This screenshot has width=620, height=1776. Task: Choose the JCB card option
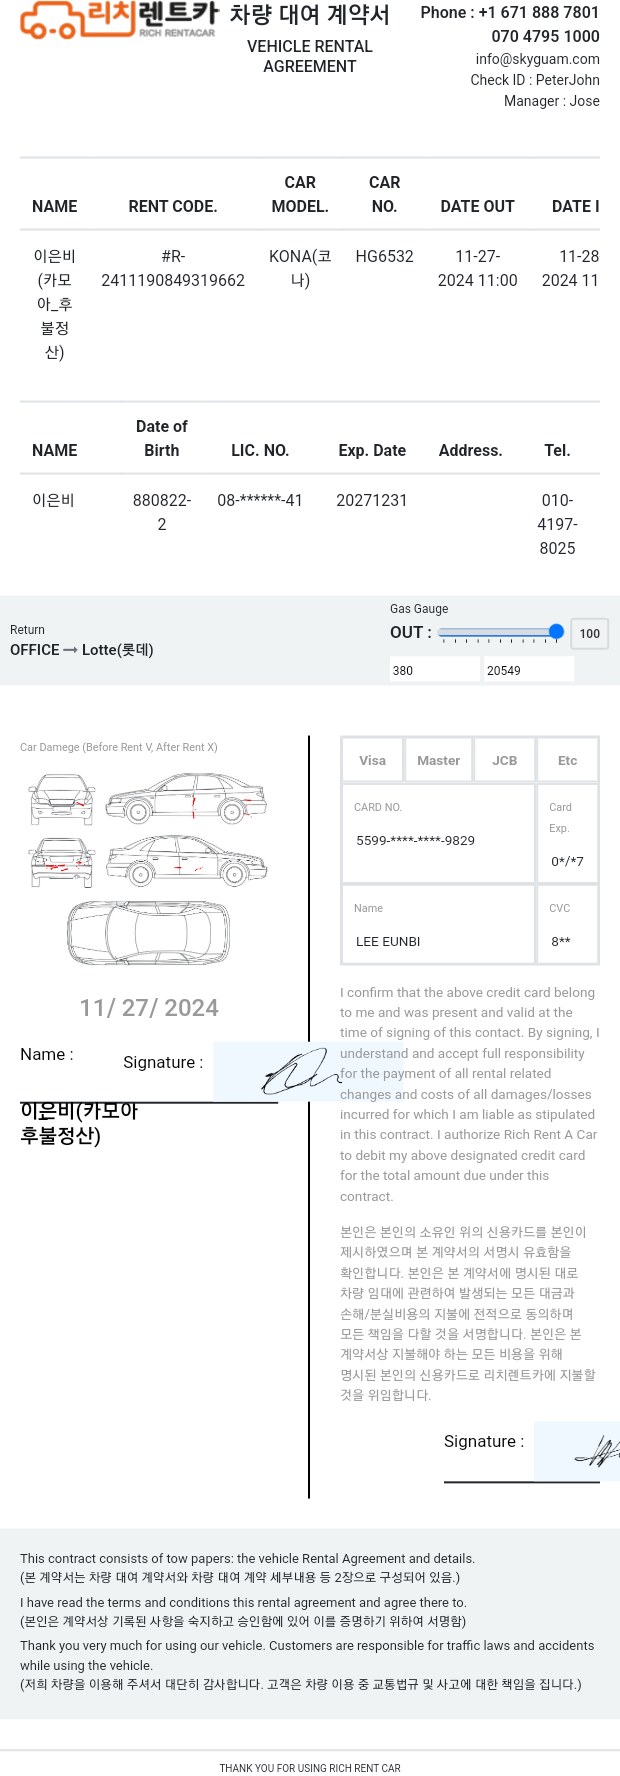tap(505, 760)
